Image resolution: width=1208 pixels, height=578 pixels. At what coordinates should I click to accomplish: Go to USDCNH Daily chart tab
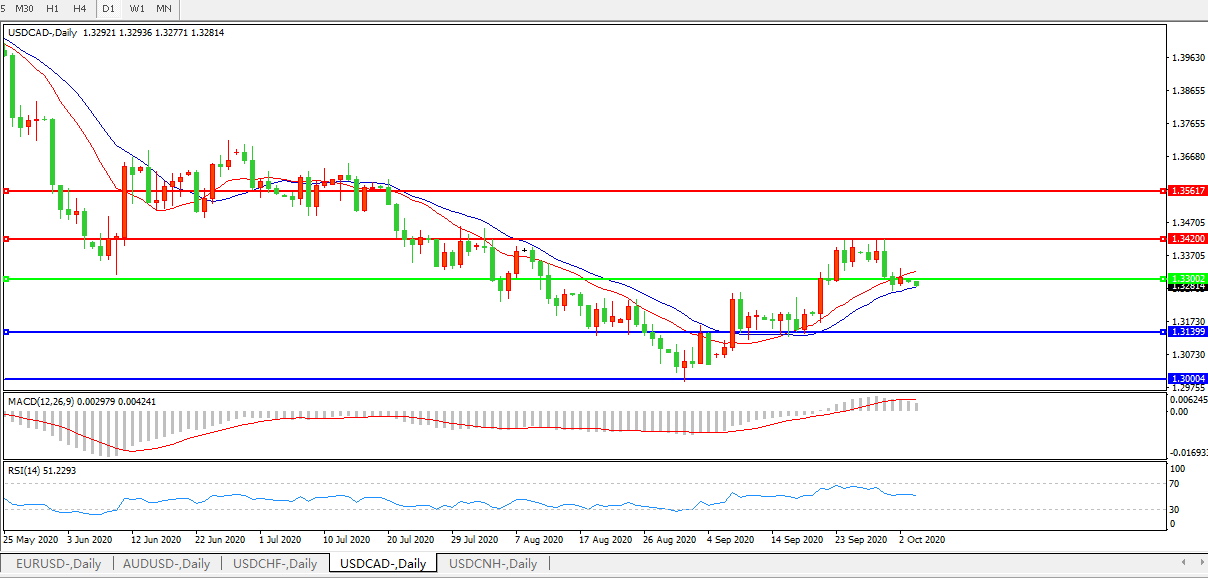pos(492,563)
